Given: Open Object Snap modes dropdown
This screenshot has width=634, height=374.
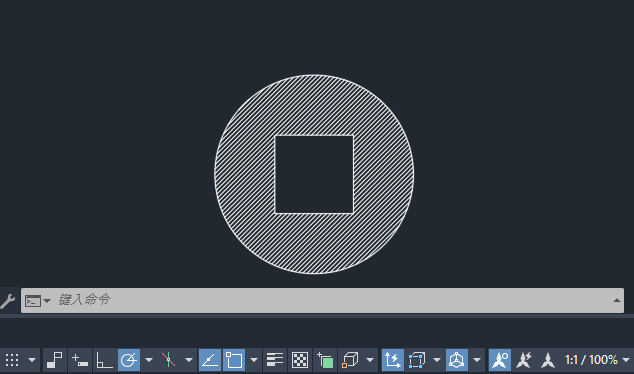Looking at the screenshot, I should pos(254,360).
